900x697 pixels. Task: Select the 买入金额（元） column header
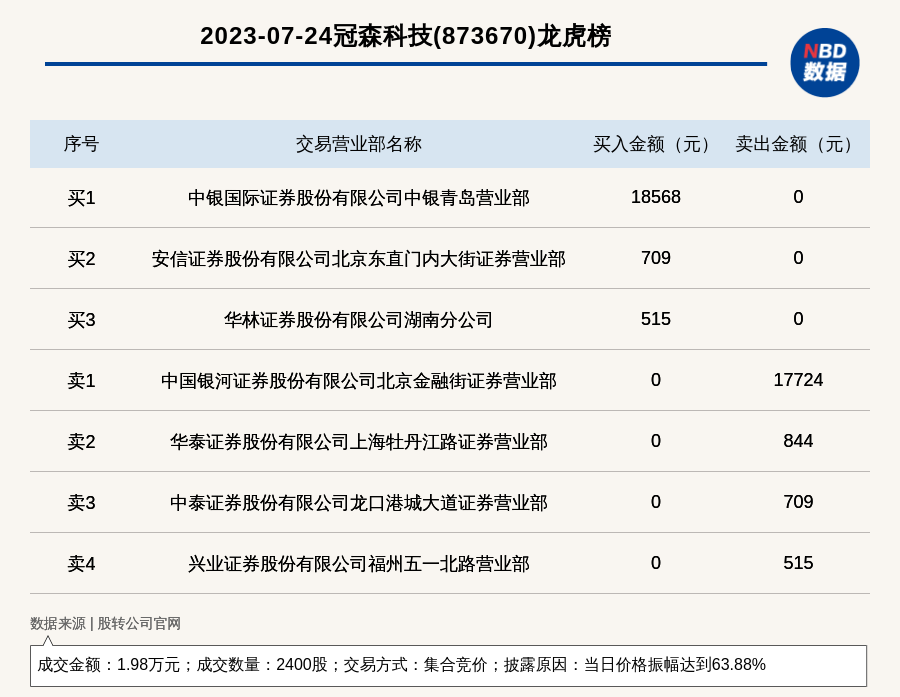(x=655, y=144)
